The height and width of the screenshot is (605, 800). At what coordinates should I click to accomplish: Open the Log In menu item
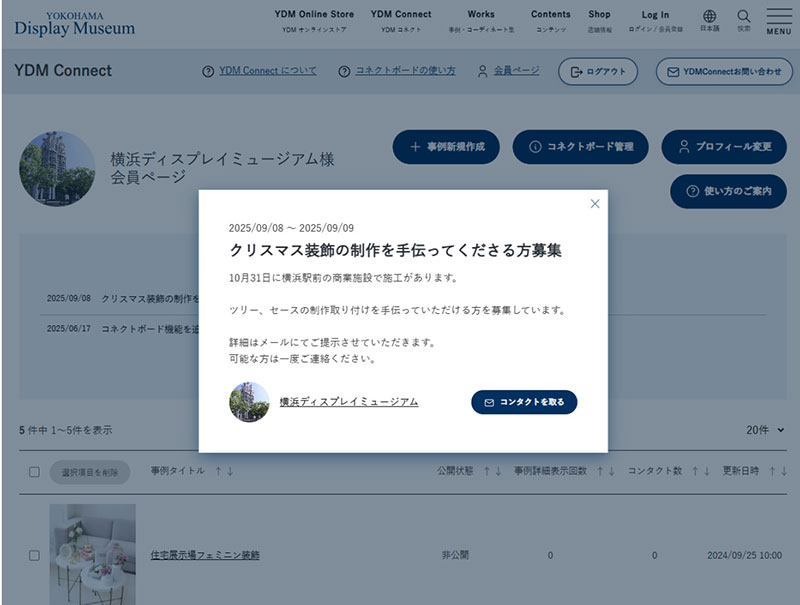pos(655,21)
